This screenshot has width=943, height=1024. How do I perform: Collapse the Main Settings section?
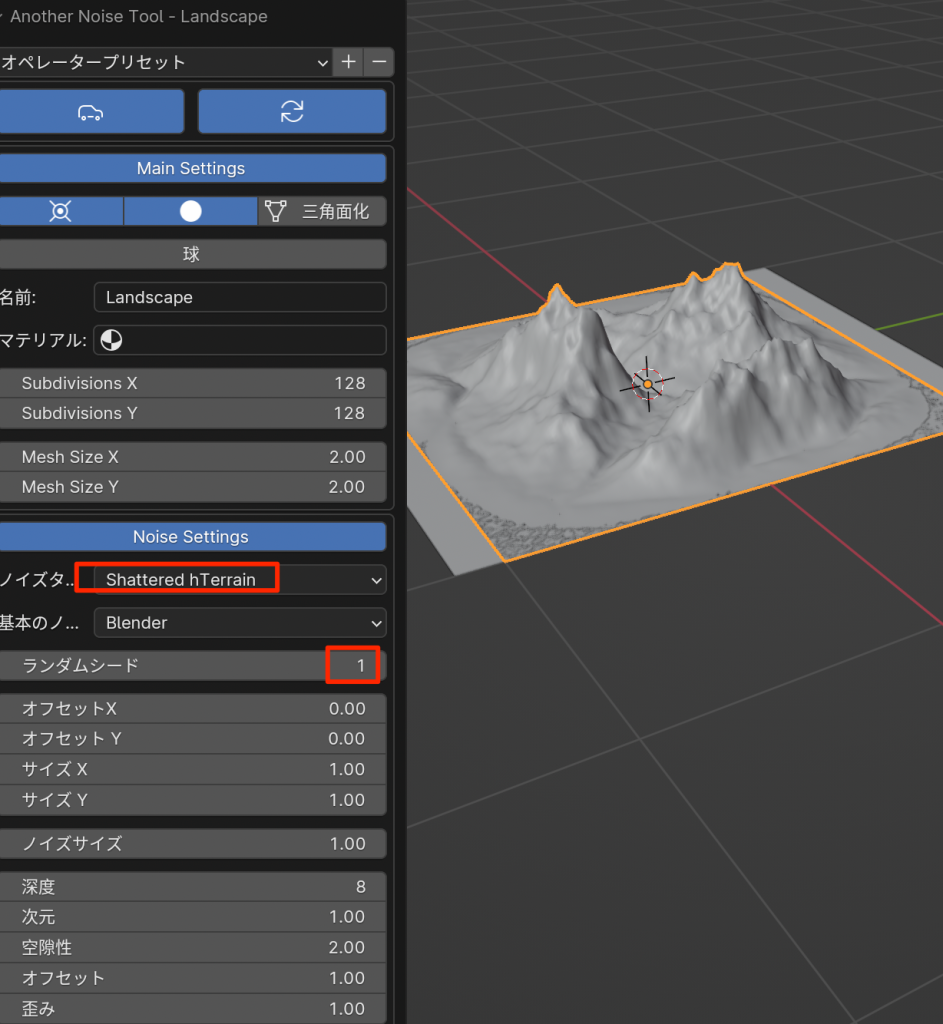tap(191, 168)
